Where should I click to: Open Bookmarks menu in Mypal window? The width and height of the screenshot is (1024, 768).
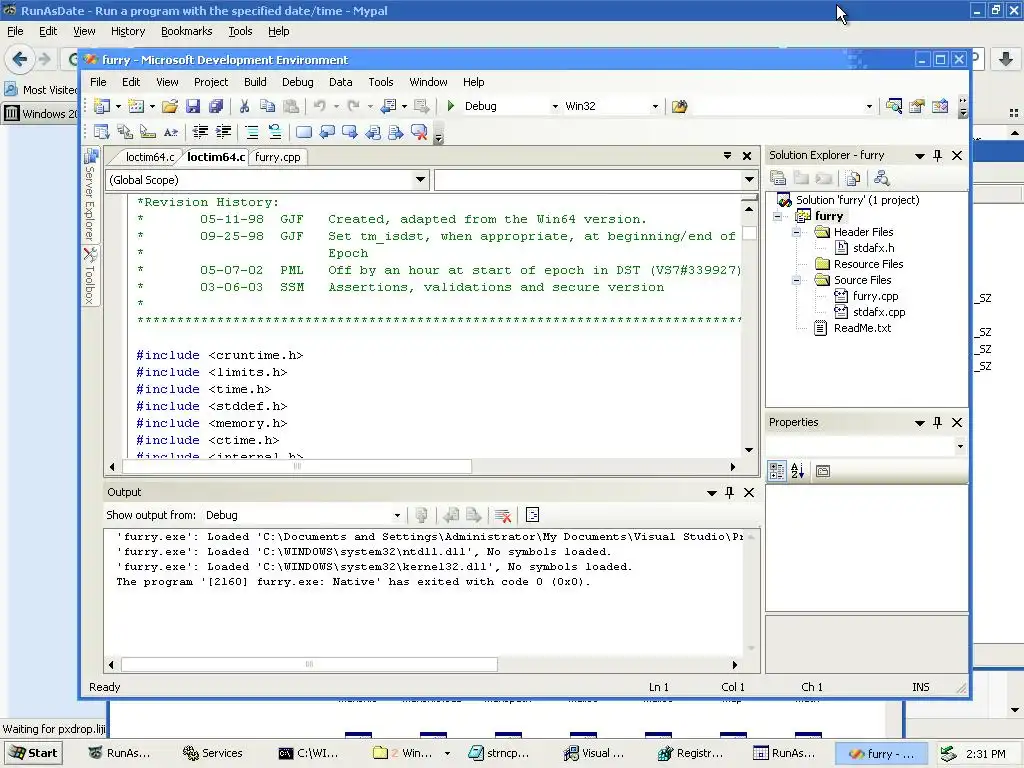(186, 31)
